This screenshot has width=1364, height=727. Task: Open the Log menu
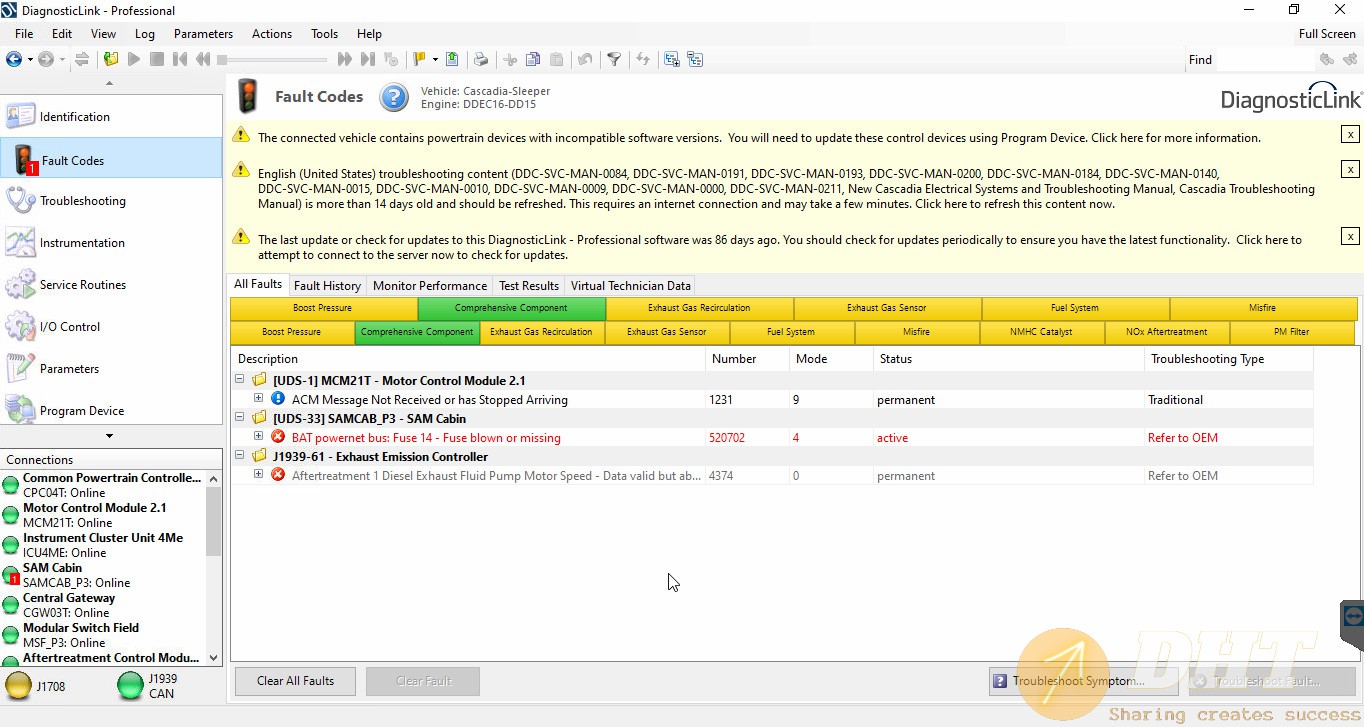coord(145,33)
